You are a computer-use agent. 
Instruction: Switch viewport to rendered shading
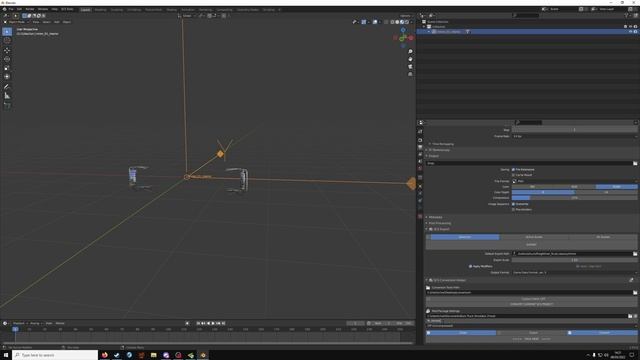point(407,22)
